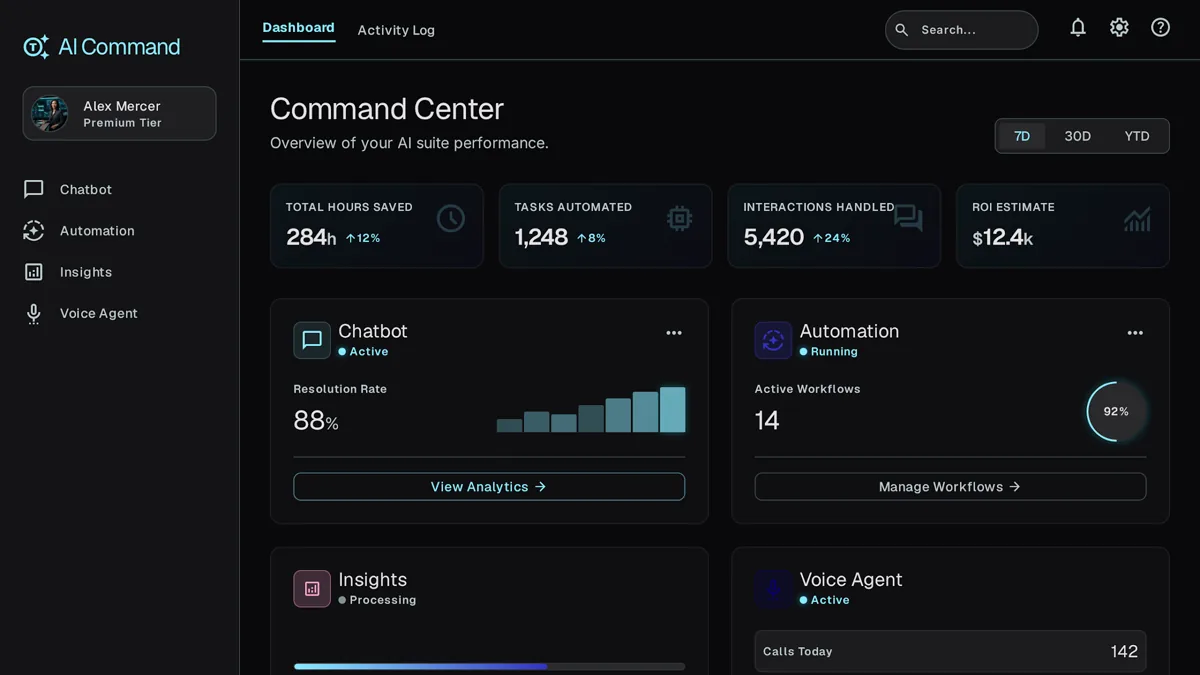Click clock icon on Total Hours Saved card
The width and height of the screenshot is (1200, 675).
pyautogui.click(x=451, y=218)
